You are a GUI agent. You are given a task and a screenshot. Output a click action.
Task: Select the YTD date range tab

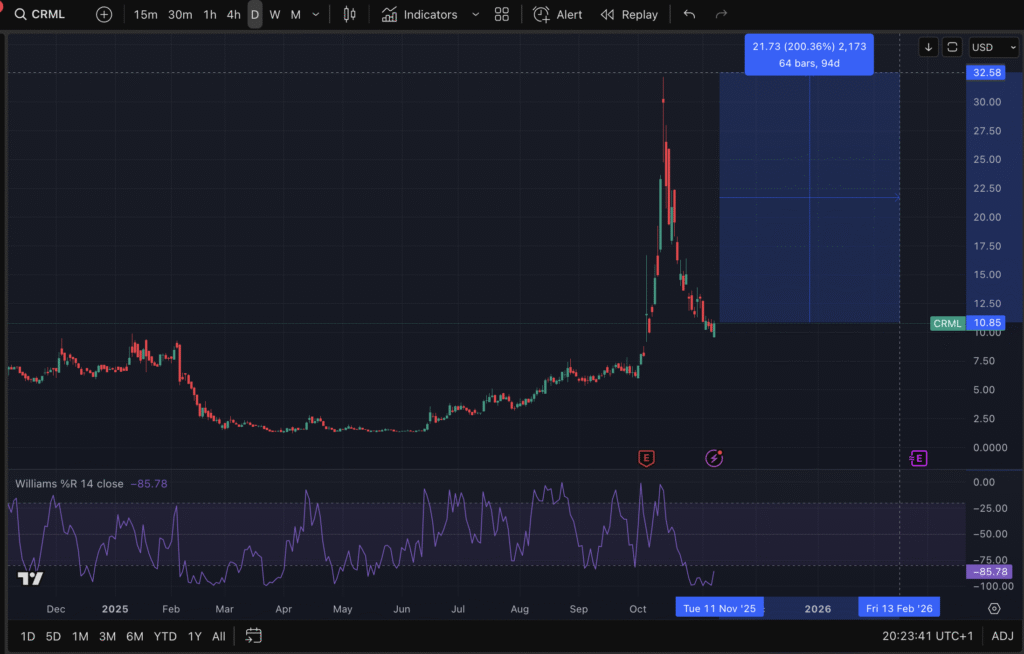[x=165, y=636]
